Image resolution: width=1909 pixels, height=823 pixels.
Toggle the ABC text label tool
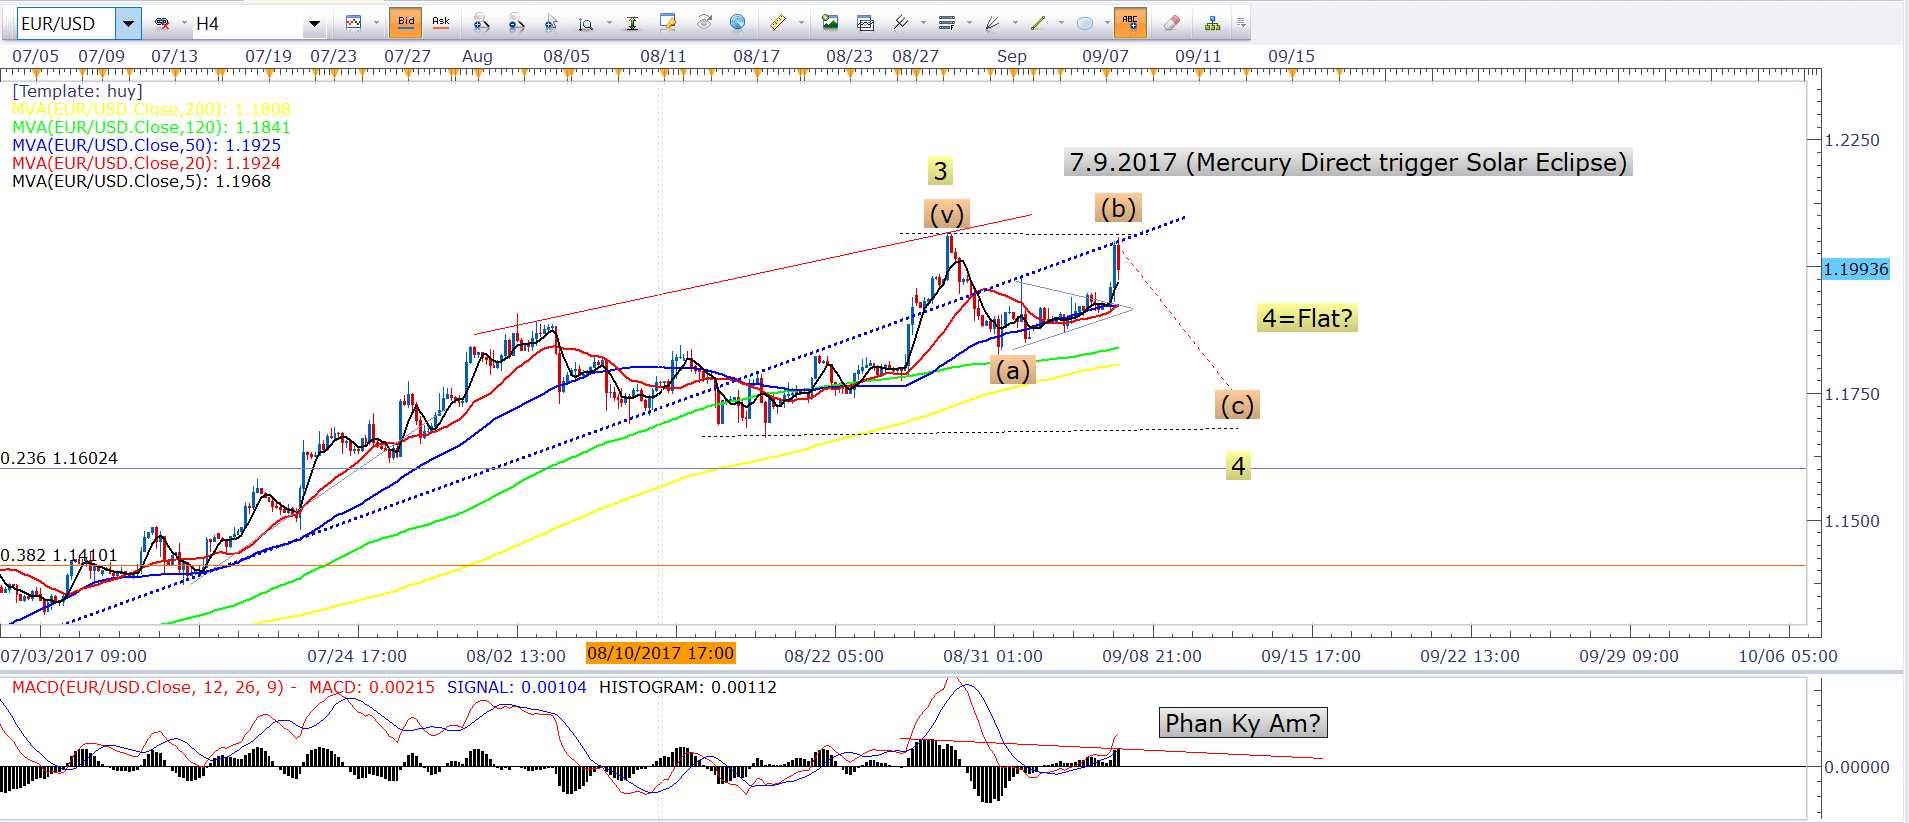point(1130,23)
